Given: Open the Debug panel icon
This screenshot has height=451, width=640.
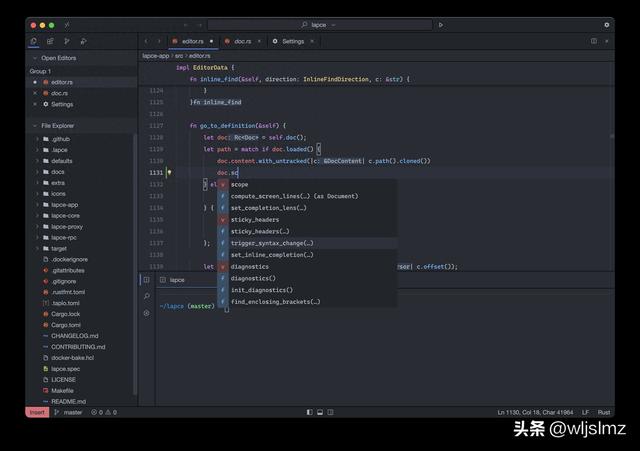Looking at the screenshot, I should click(x=83, y=41).
